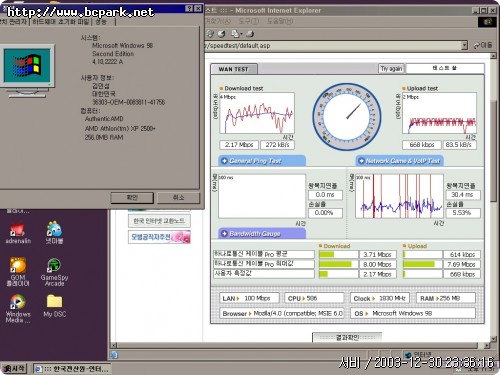Open the address bar dropdown arrow

click(x=464, y=45)
